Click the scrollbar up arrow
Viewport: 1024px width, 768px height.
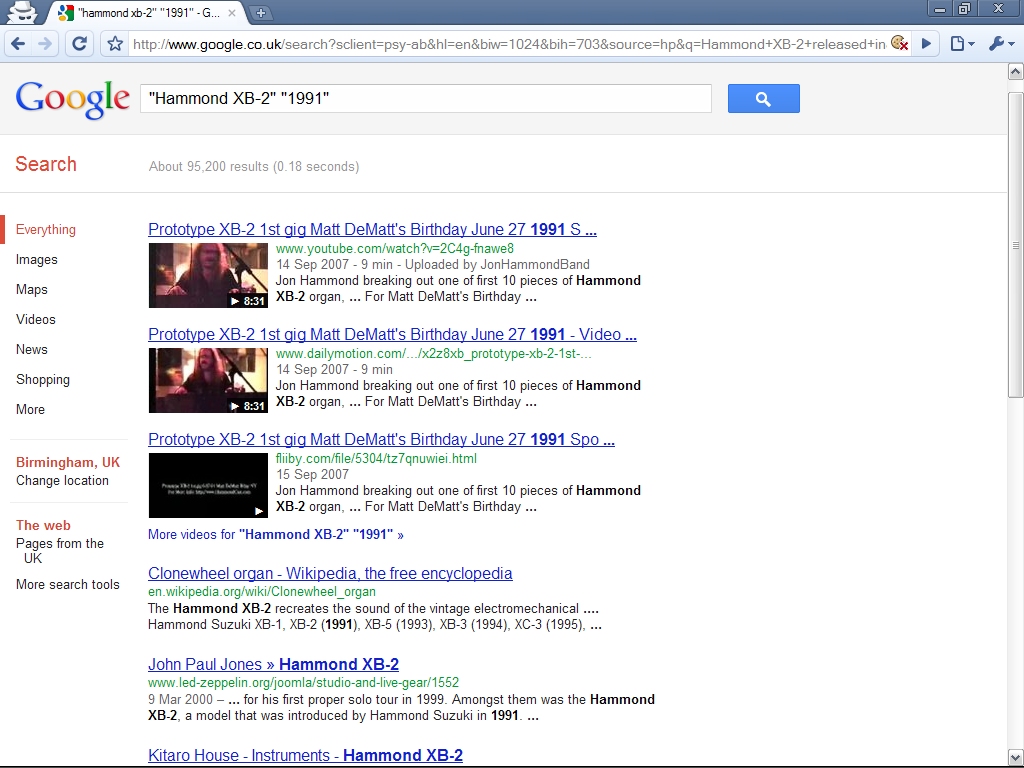pos(1016,71)
